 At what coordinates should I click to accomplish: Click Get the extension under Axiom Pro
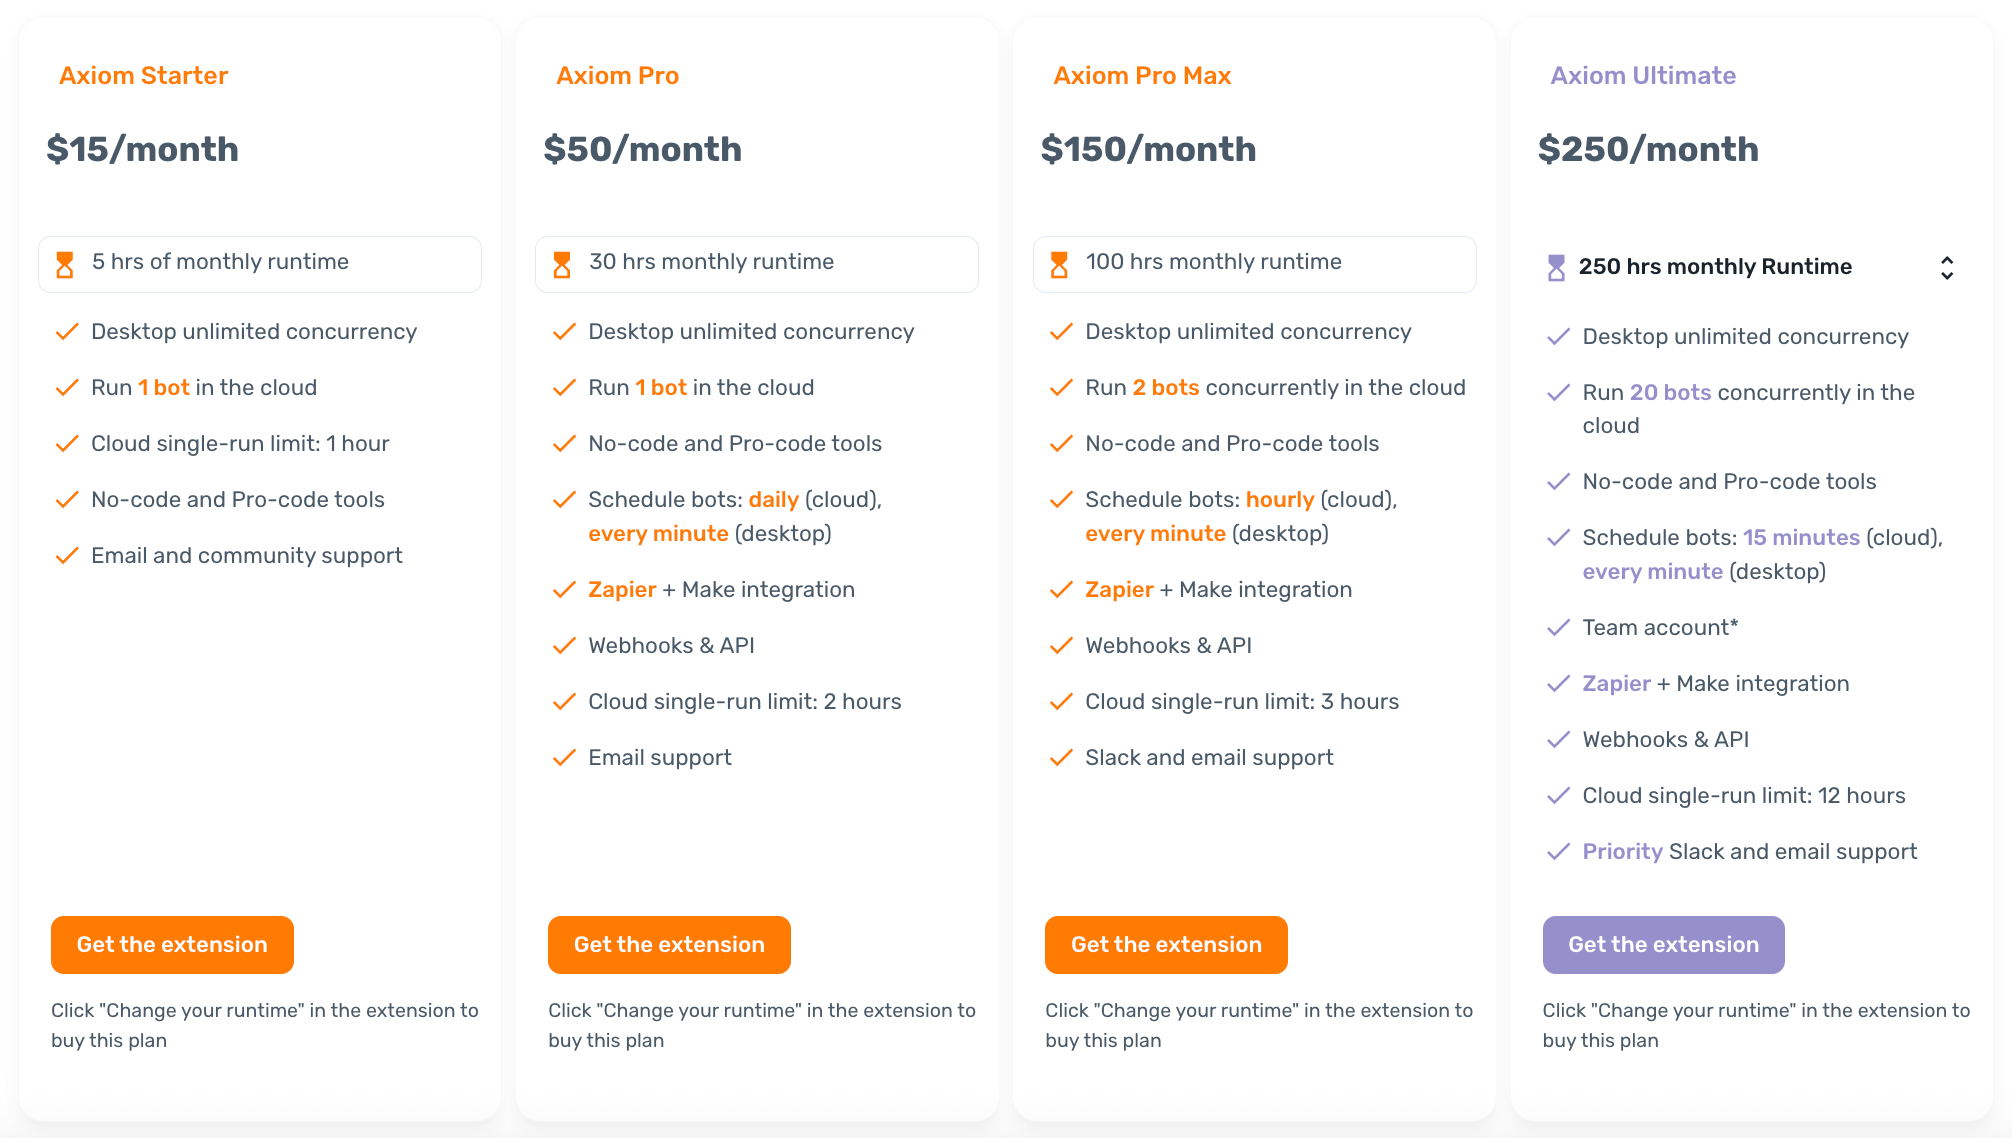tap(669, 945)
